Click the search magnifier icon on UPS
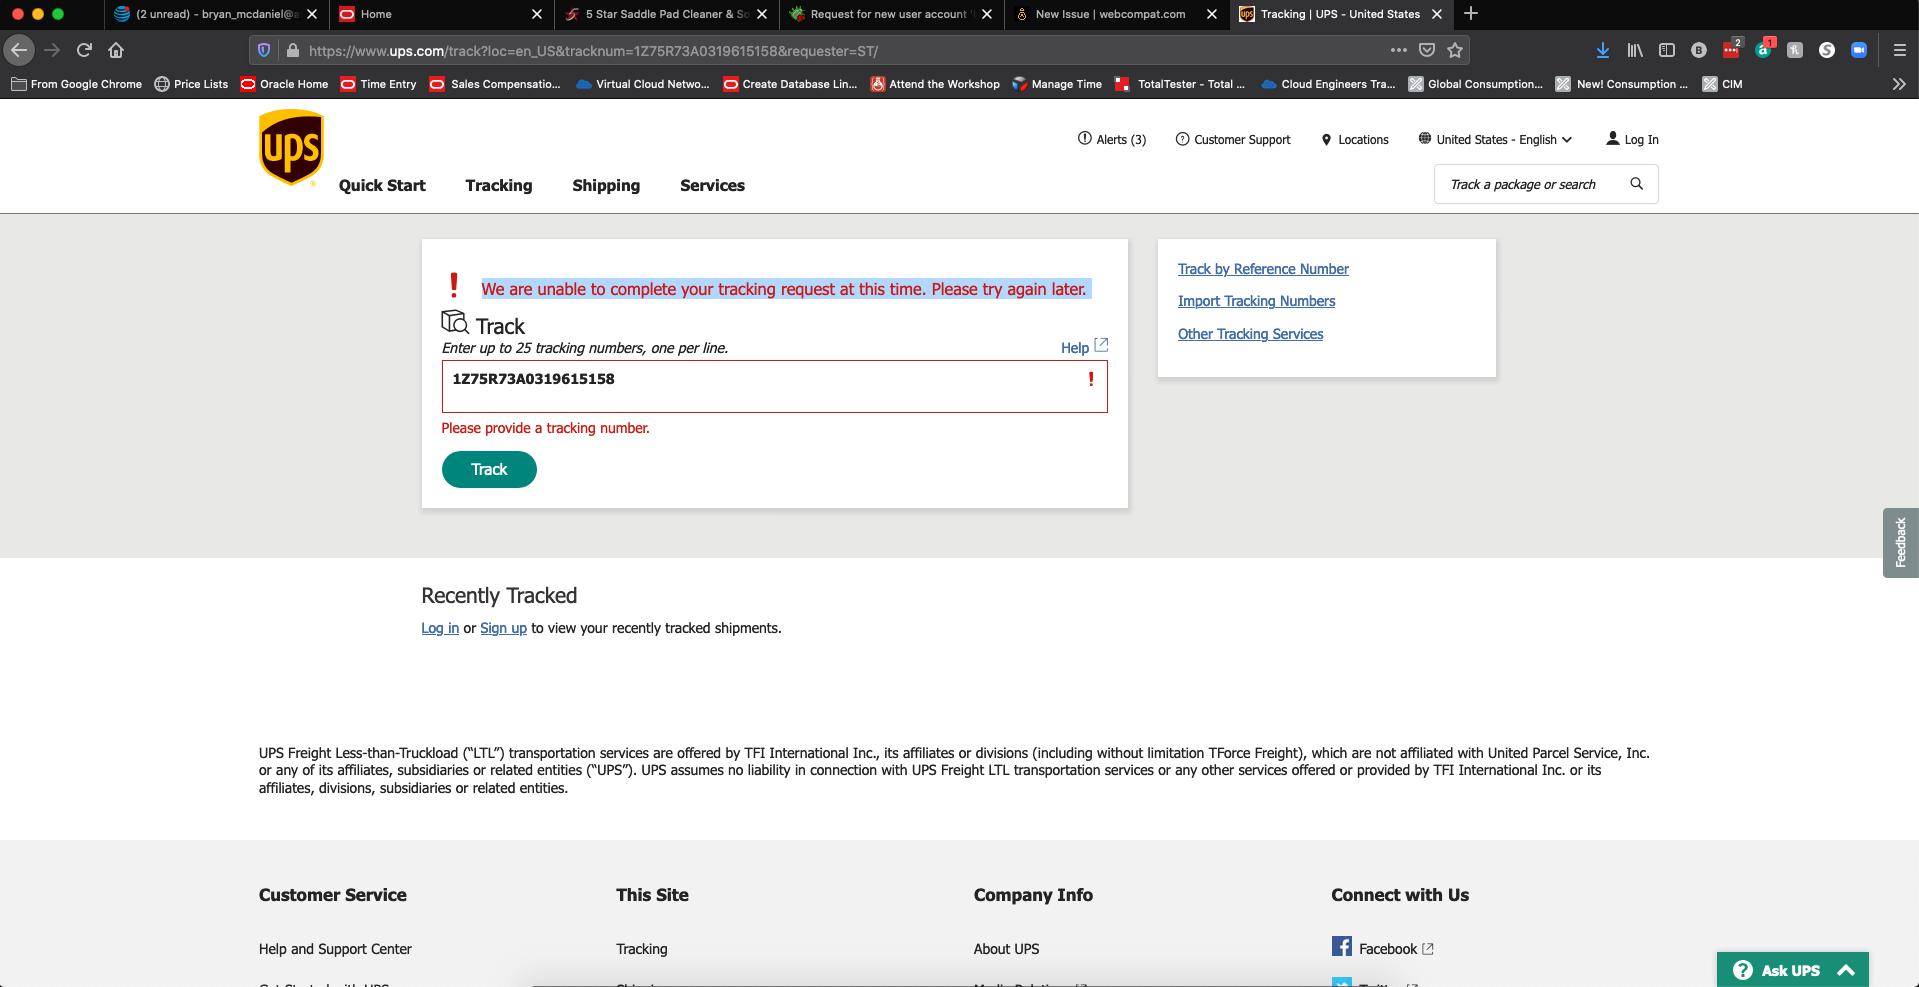The height and width of the screenshot is (987, 1919). (x=1636, y=184)
